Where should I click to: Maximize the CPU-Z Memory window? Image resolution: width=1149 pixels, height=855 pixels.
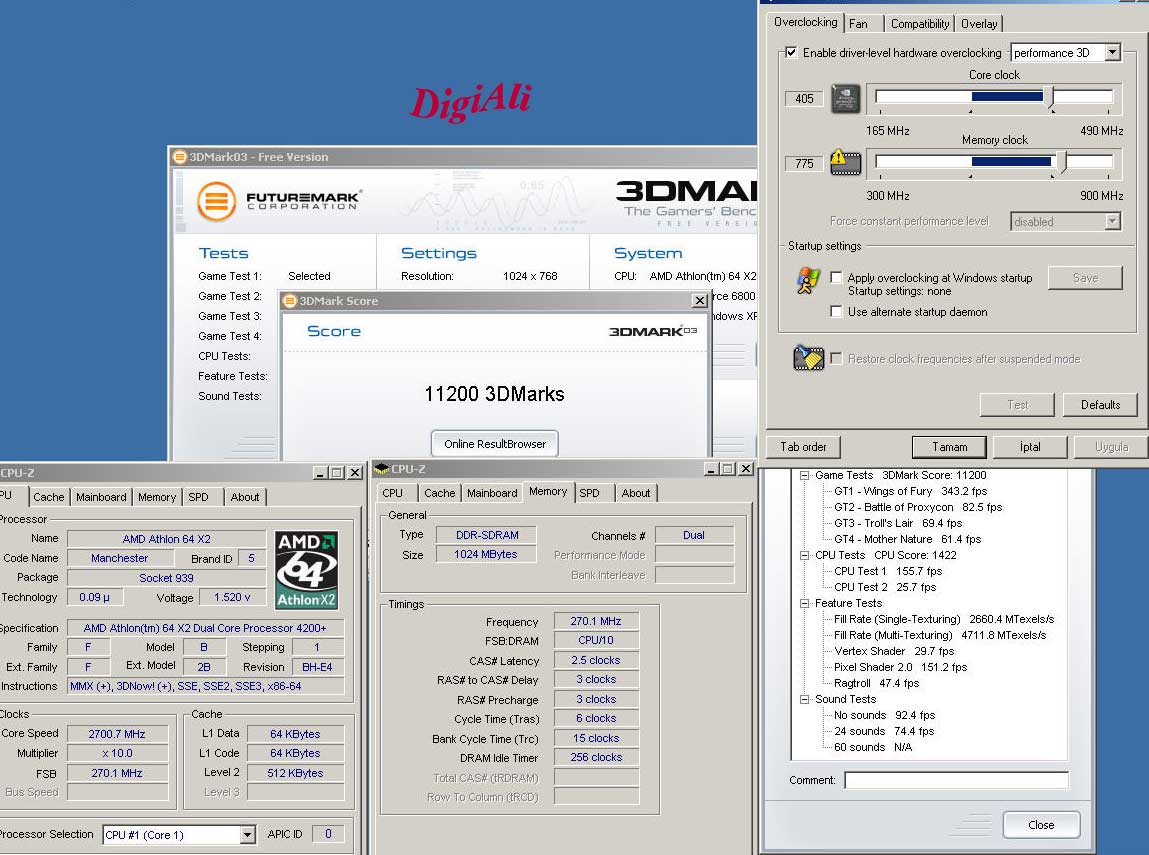tap(728, 468)
